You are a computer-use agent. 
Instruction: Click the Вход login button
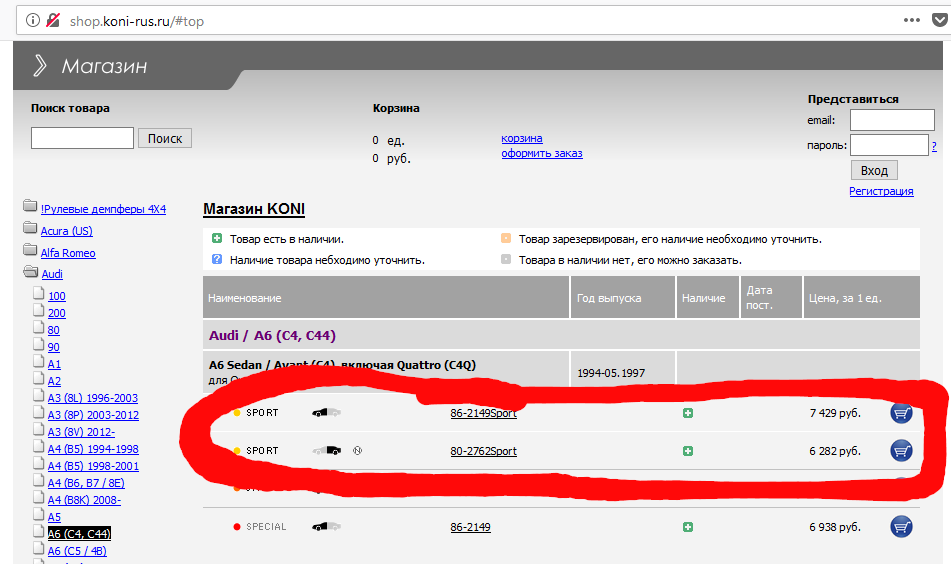874,170
